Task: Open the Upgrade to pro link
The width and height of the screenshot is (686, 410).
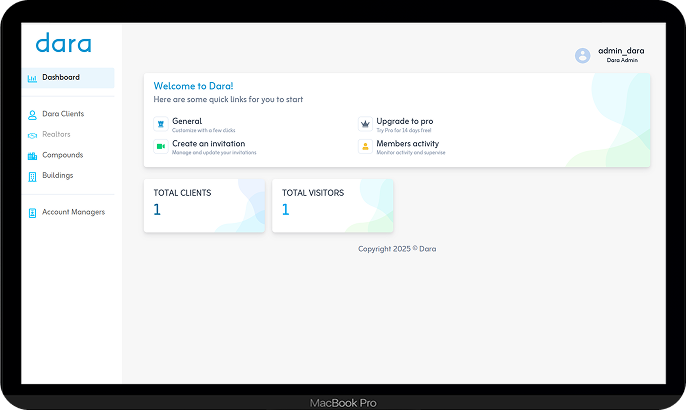Action: (405, 121)
